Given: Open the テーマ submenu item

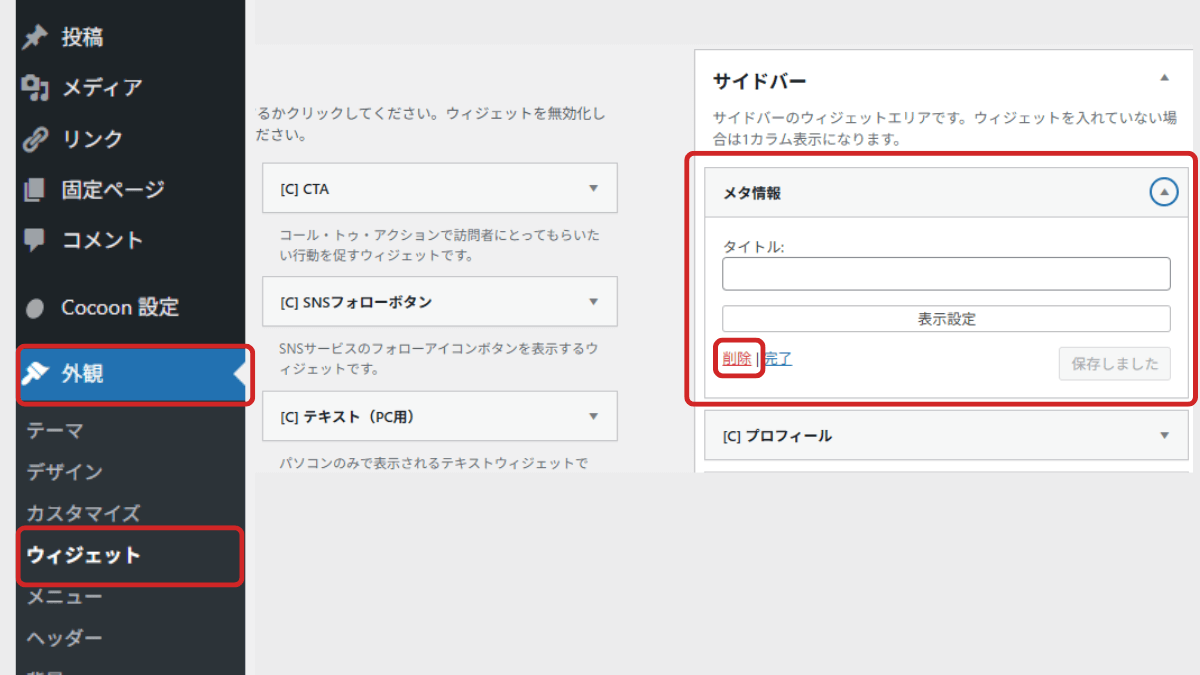Looking at the screenshot, I should coord(55,430).
